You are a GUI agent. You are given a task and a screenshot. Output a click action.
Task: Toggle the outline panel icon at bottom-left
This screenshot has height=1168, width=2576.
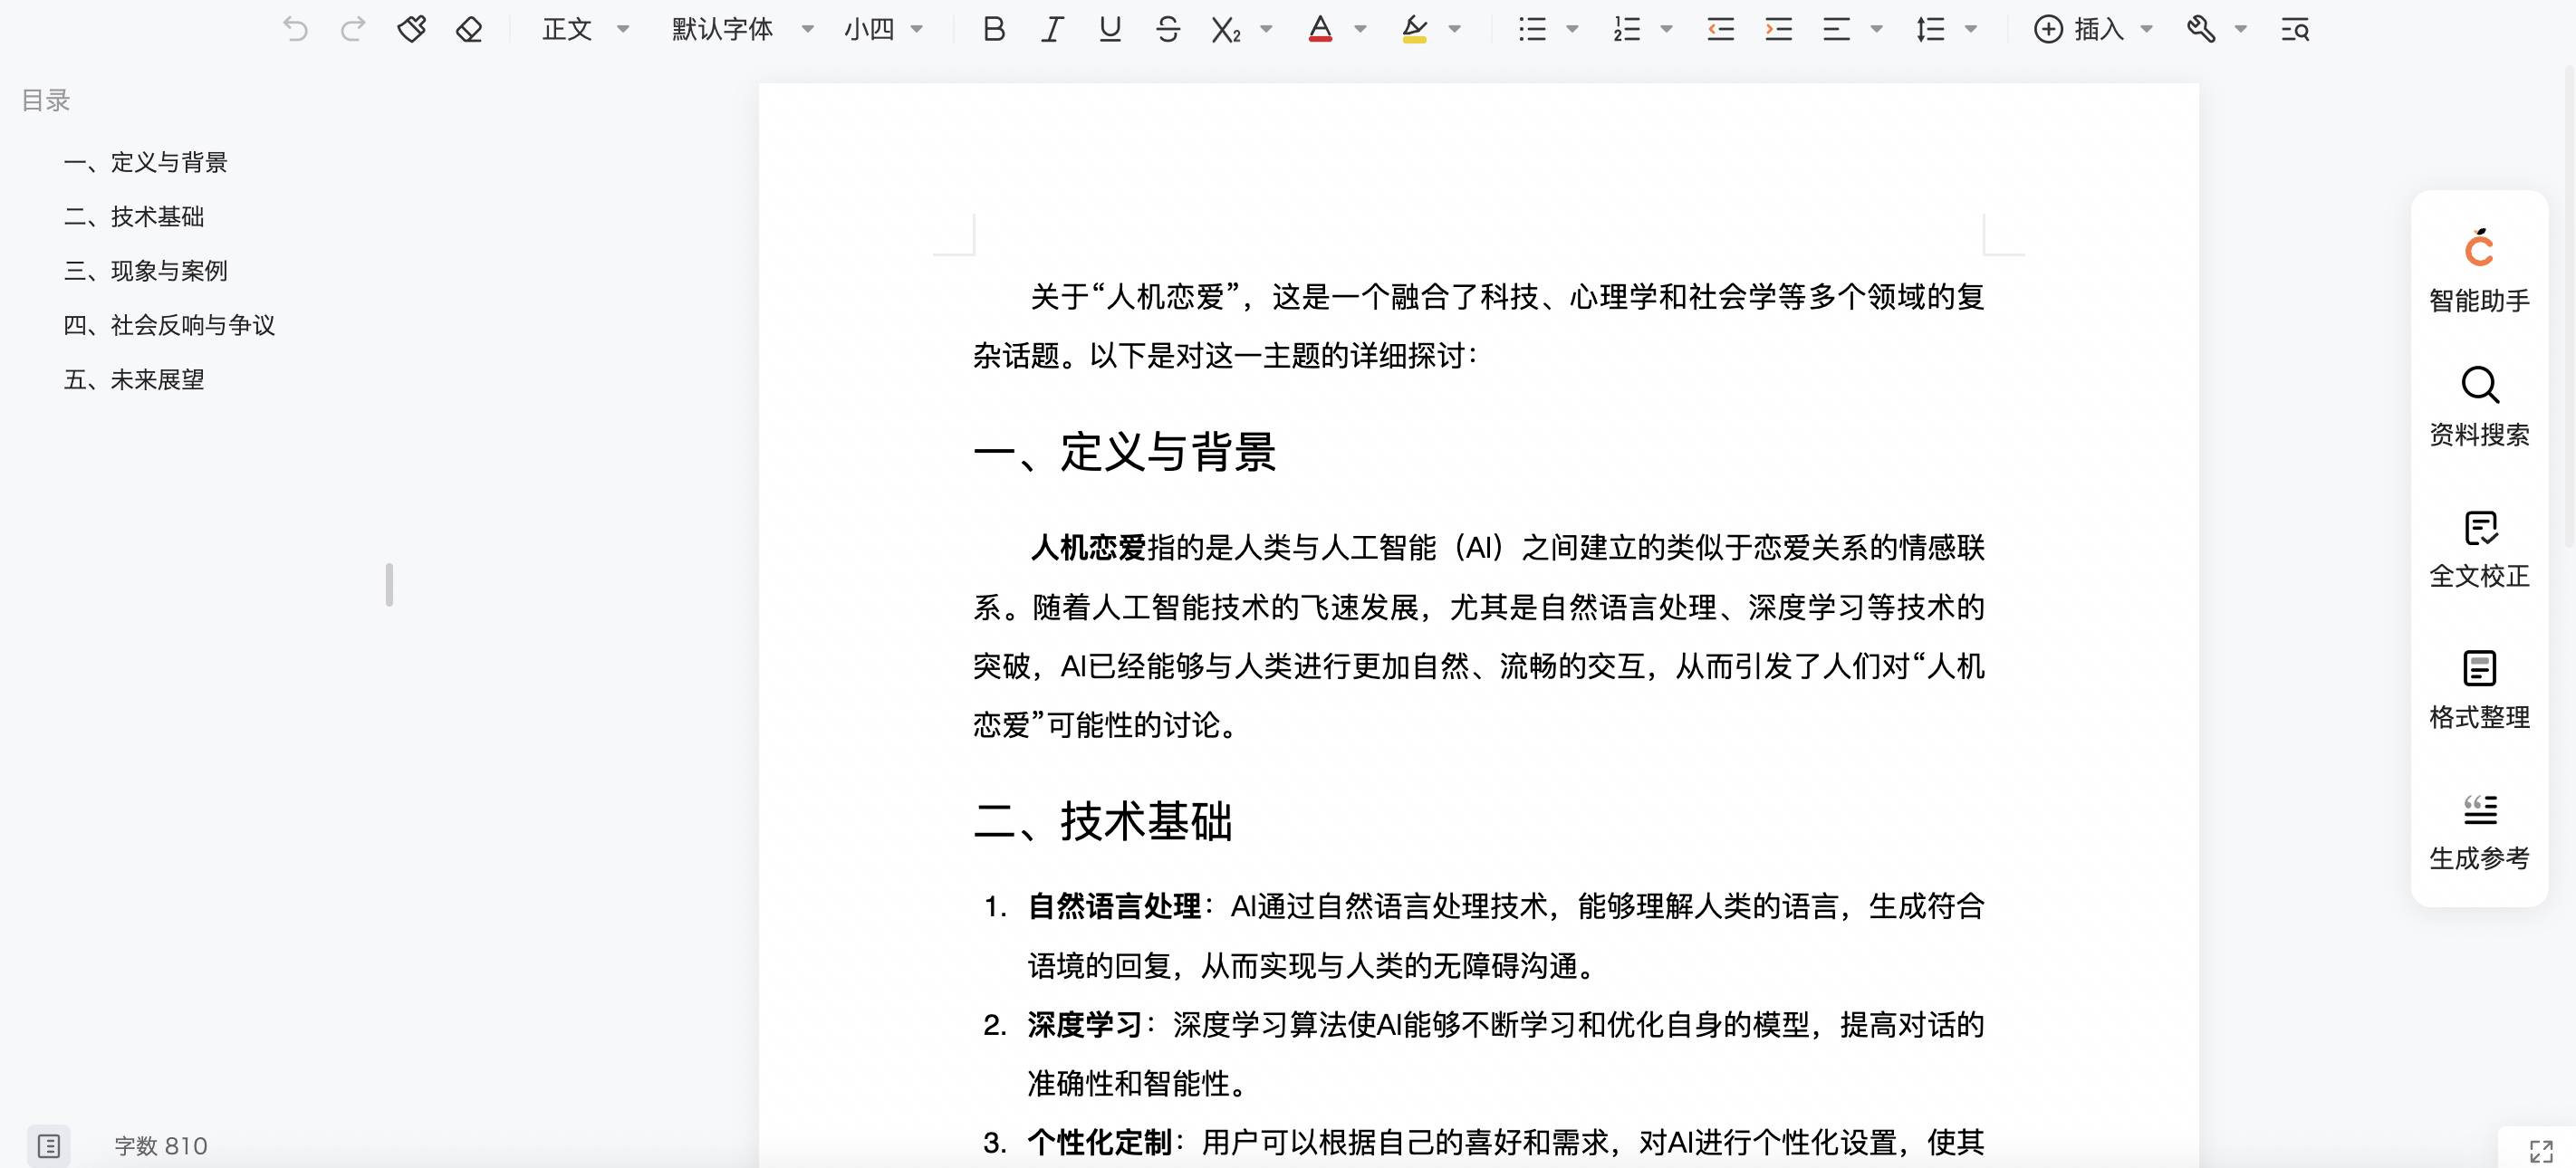pos(48,1145)
